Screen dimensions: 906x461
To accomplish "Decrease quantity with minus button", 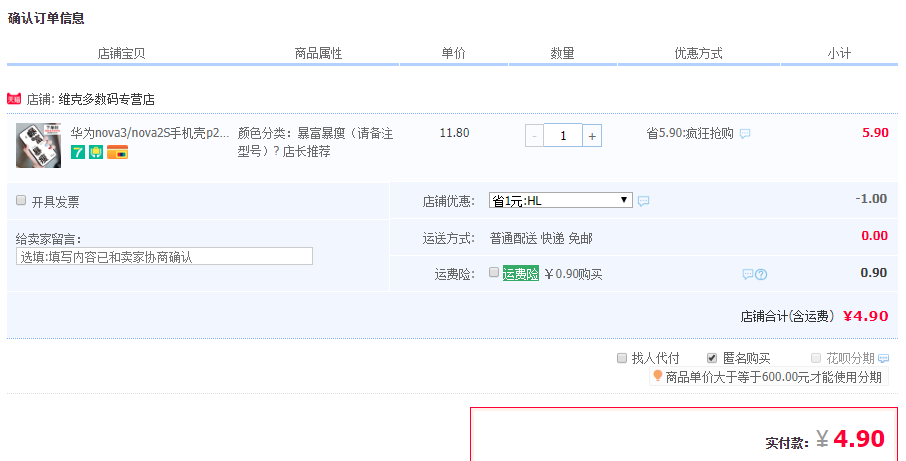I will (x=534, y=136).
